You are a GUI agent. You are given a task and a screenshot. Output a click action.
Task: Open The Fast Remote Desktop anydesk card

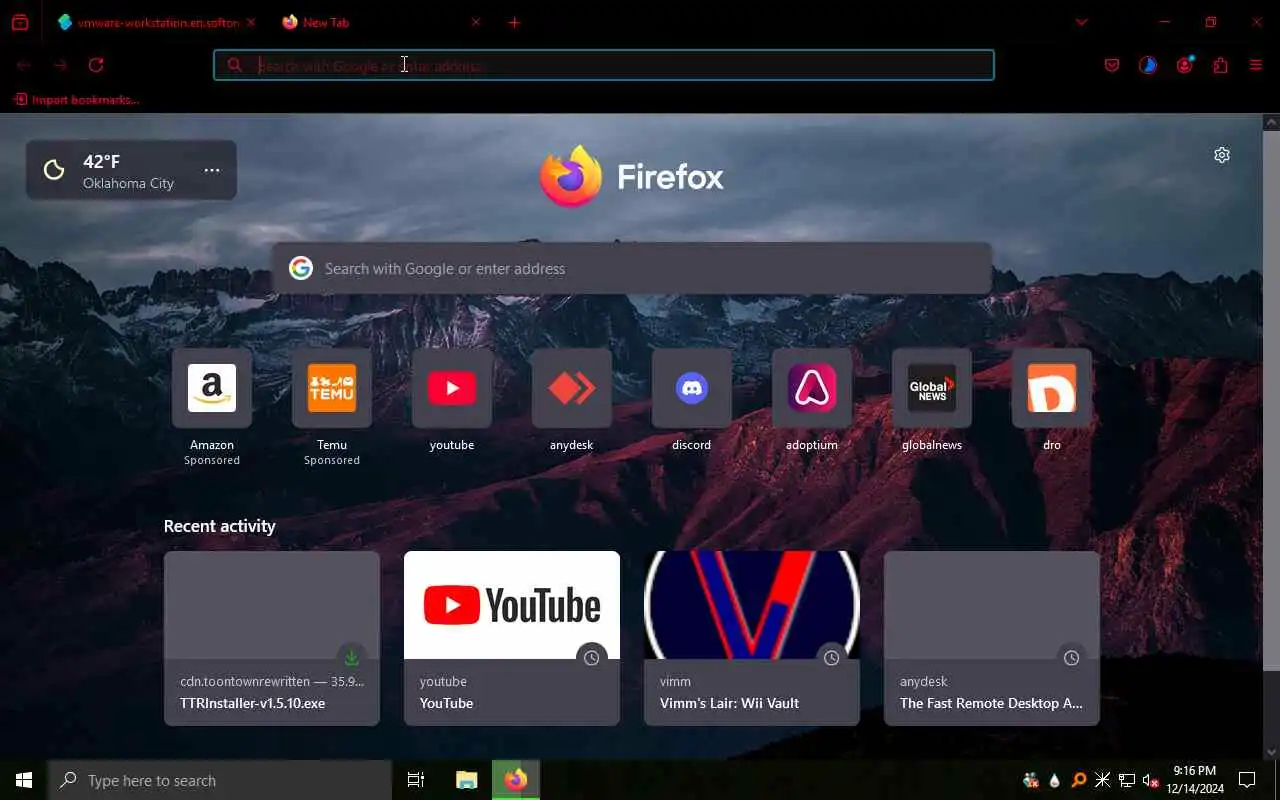tap(992, 638)
